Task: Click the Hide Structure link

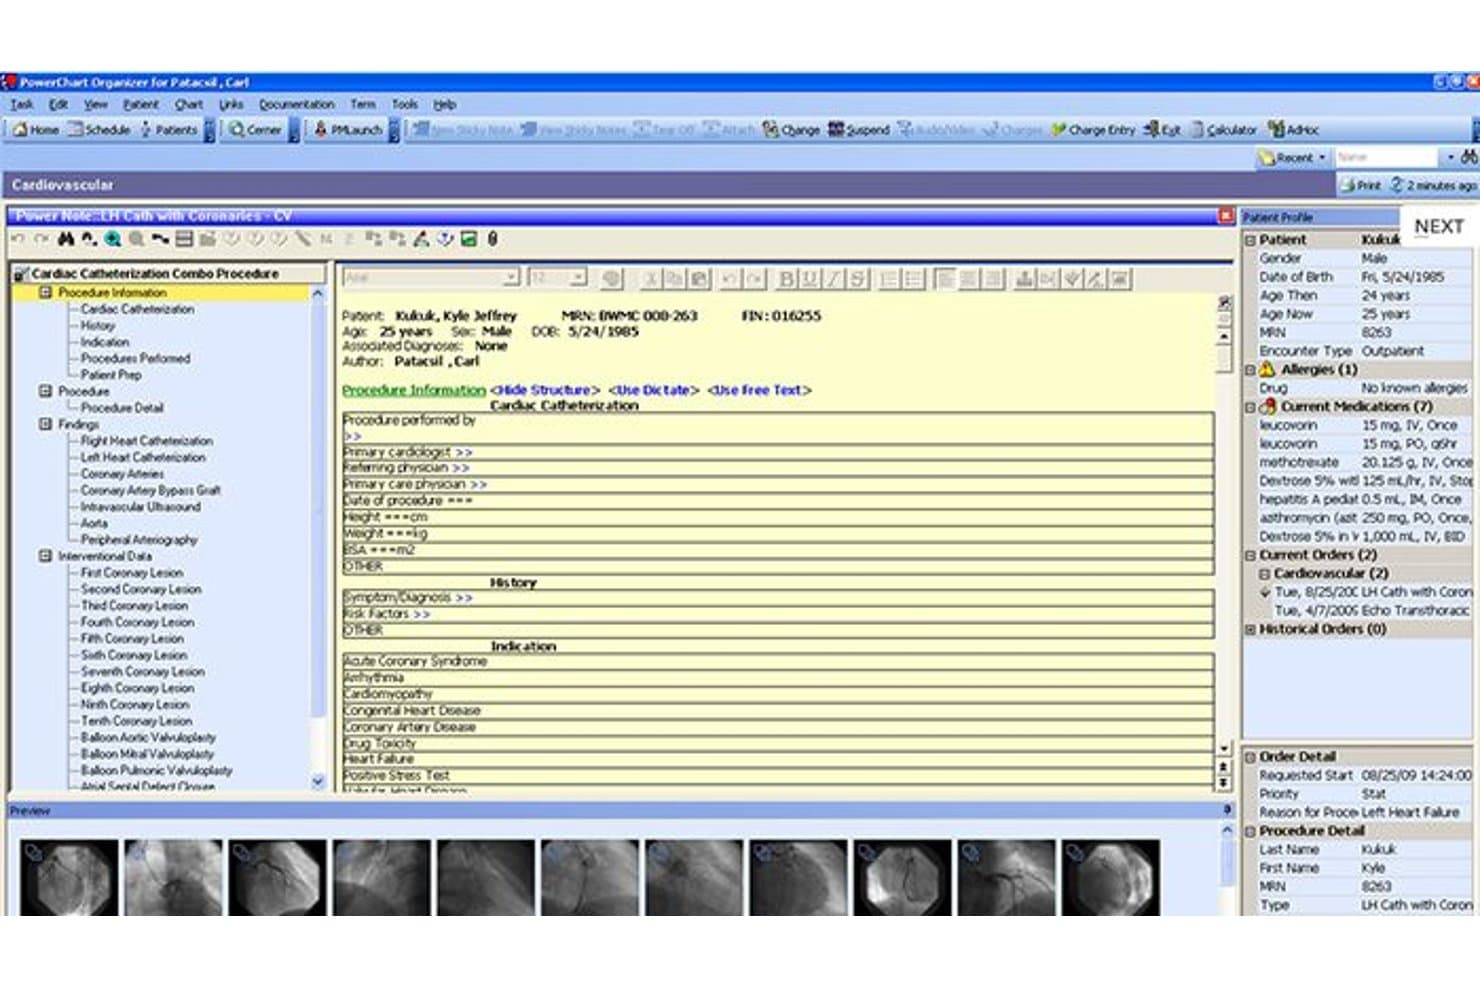Action: 545,390
